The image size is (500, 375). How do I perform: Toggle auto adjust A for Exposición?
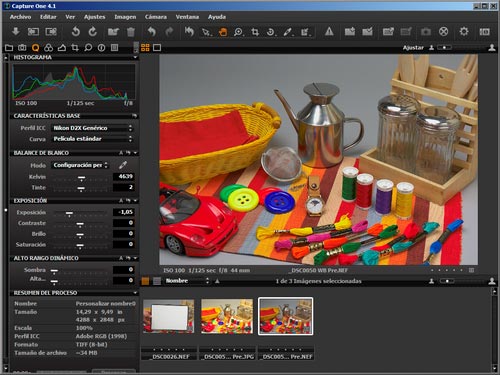121,200
